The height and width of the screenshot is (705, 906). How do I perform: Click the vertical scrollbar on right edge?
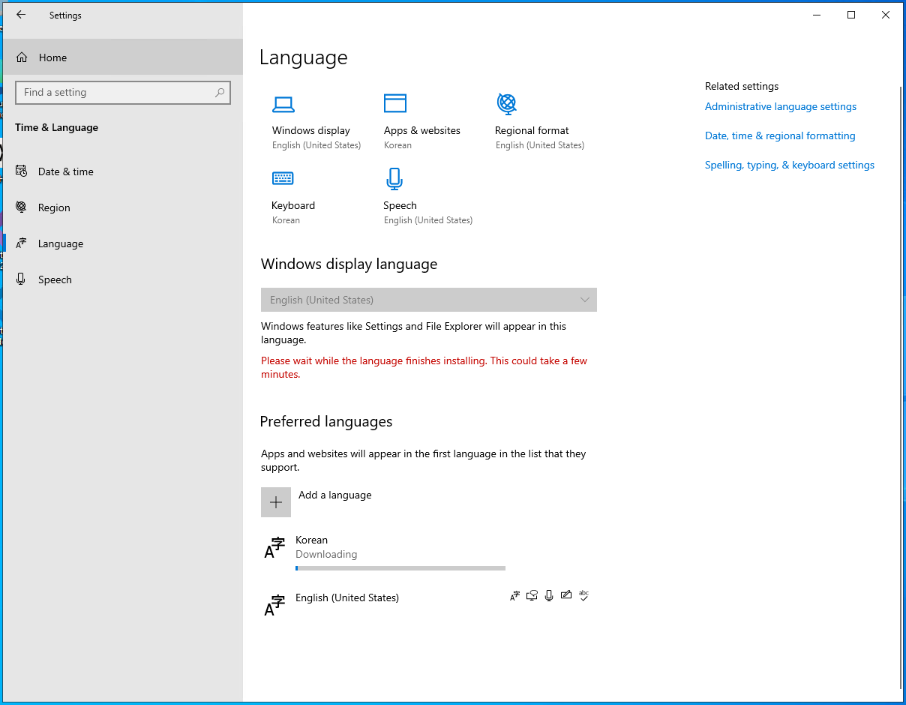coord(900,388)
